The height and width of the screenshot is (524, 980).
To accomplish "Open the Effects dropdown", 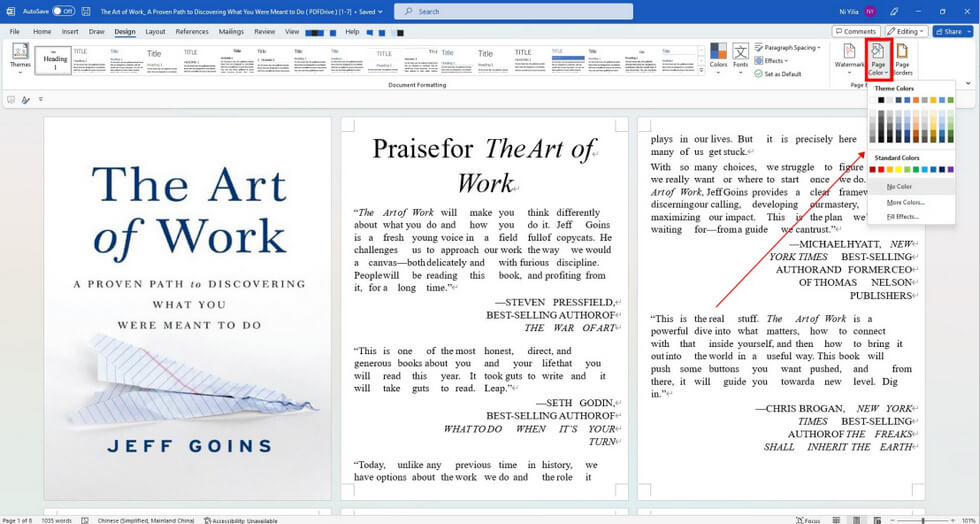I will 772,61.
